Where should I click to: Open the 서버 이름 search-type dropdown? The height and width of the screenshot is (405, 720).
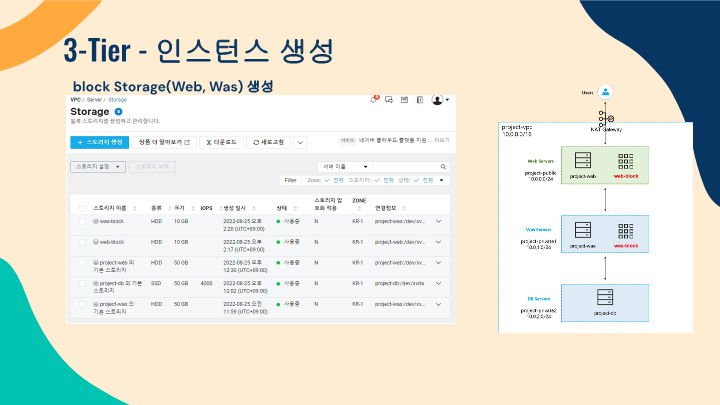pyautogui.click(x=345, y=167)
